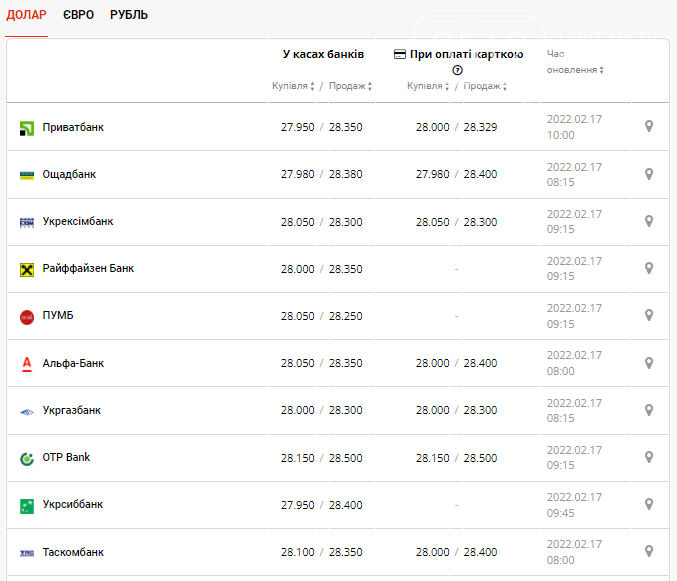
Task: Show Укрексімбанк location pin
Action: click(x=649, y=221)
